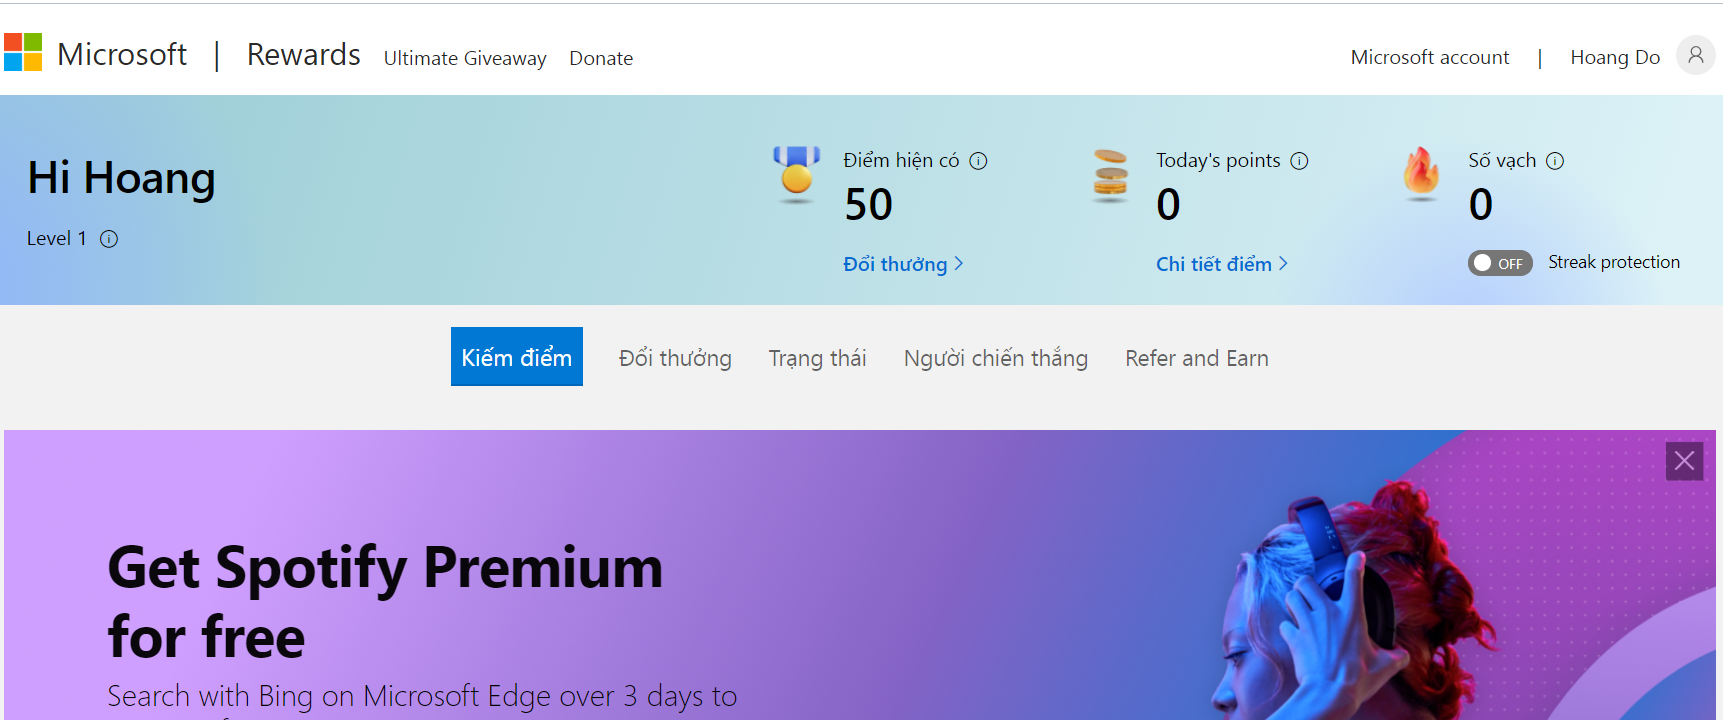
Task: Click the coin stack icon for today's points
Action: pos(1110,175)
